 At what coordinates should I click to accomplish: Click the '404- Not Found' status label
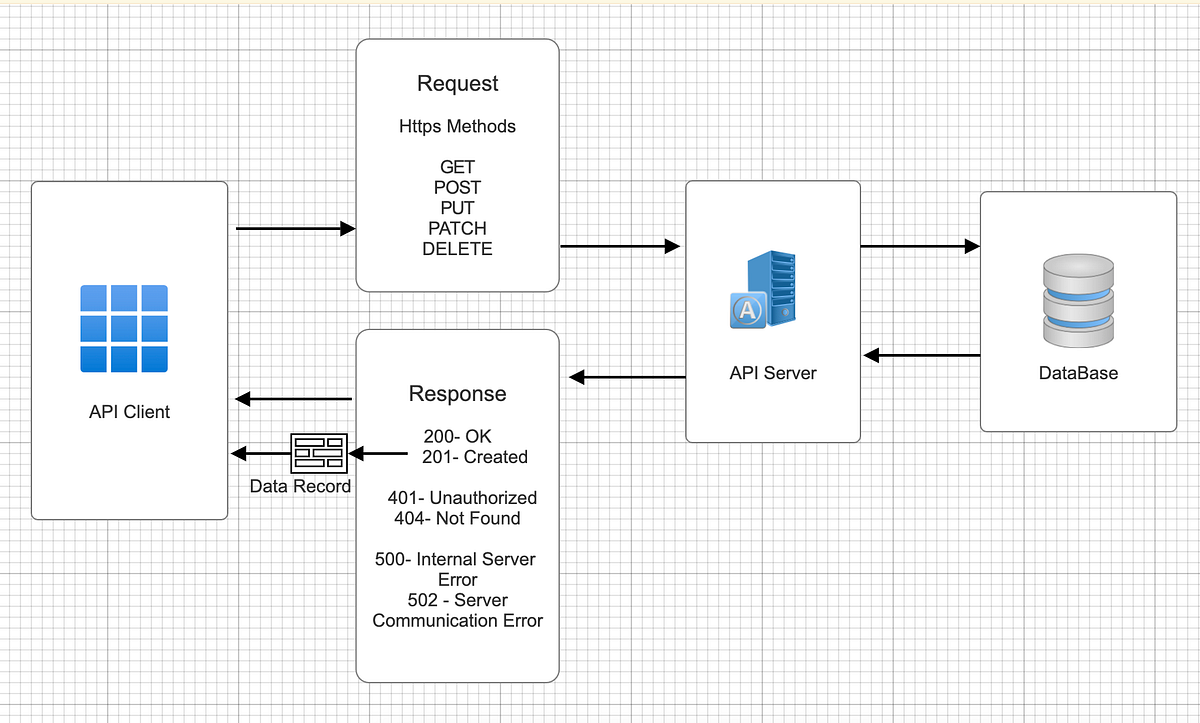coord(457,518)
